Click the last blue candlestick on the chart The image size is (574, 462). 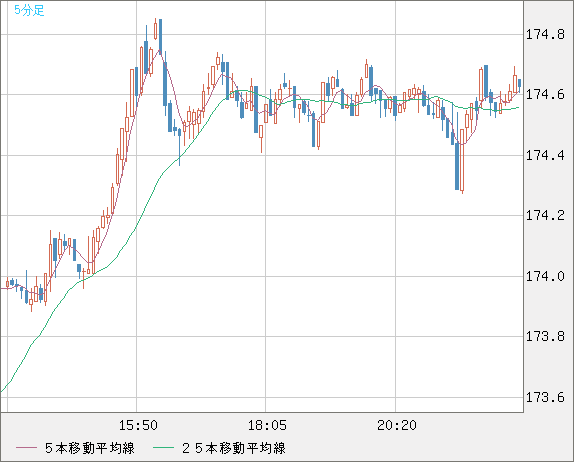tap(519, 83)
